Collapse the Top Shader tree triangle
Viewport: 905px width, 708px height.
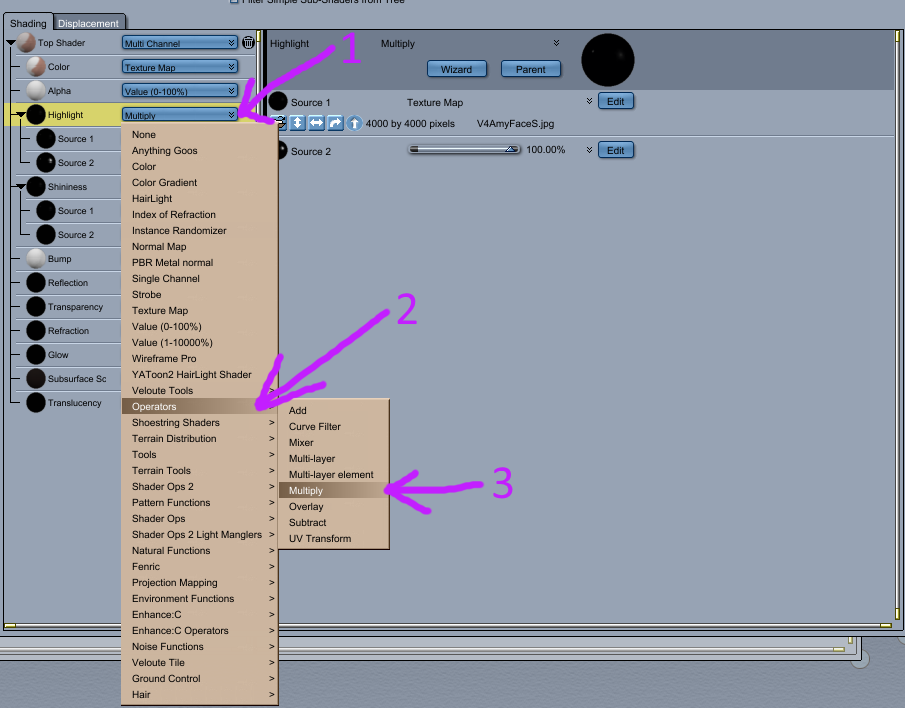pos(11,43)
